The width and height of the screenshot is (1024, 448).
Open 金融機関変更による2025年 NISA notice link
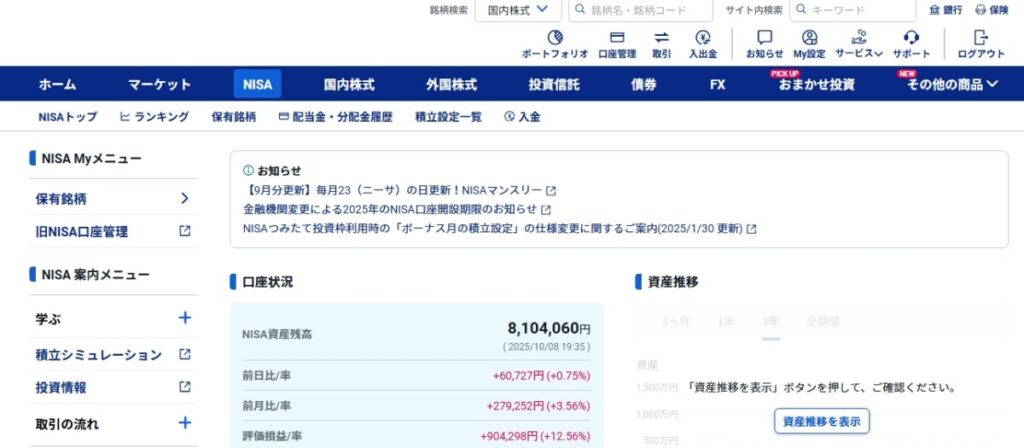(390, 210)
